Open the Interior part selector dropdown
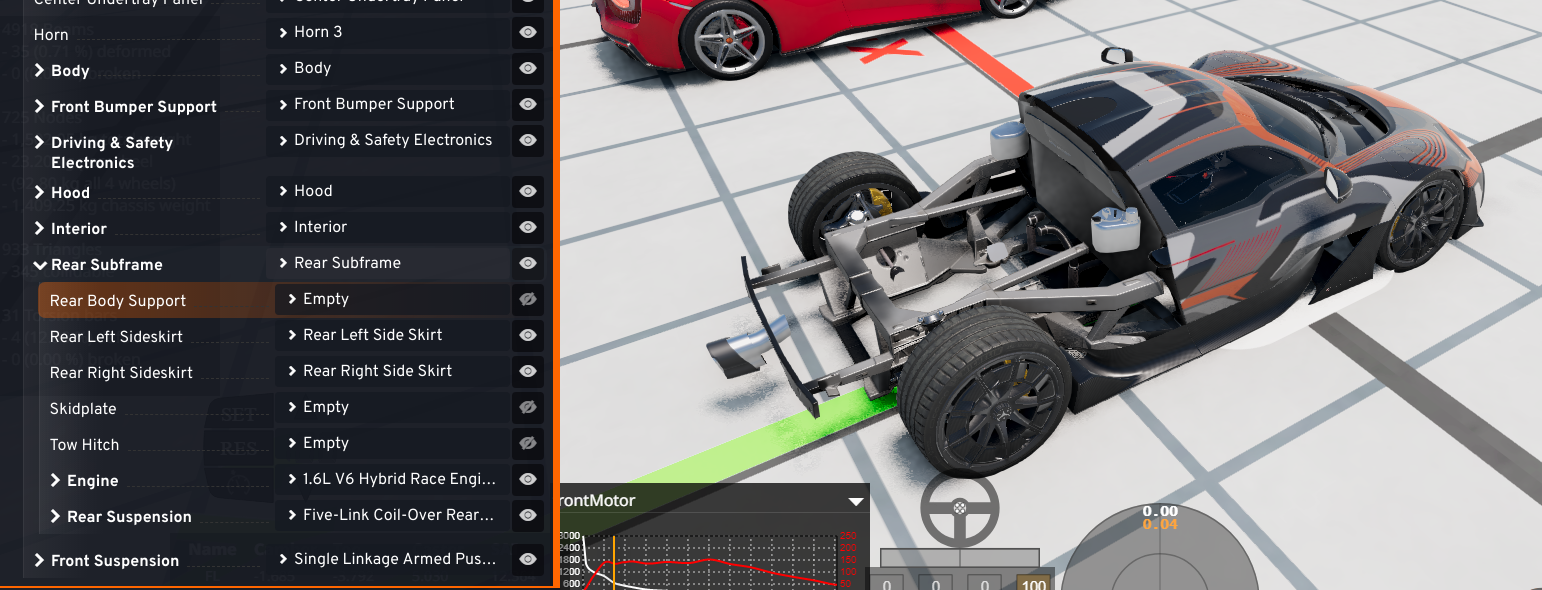The height and width of the screenshot is (590, 1542). tap(388, 227)
